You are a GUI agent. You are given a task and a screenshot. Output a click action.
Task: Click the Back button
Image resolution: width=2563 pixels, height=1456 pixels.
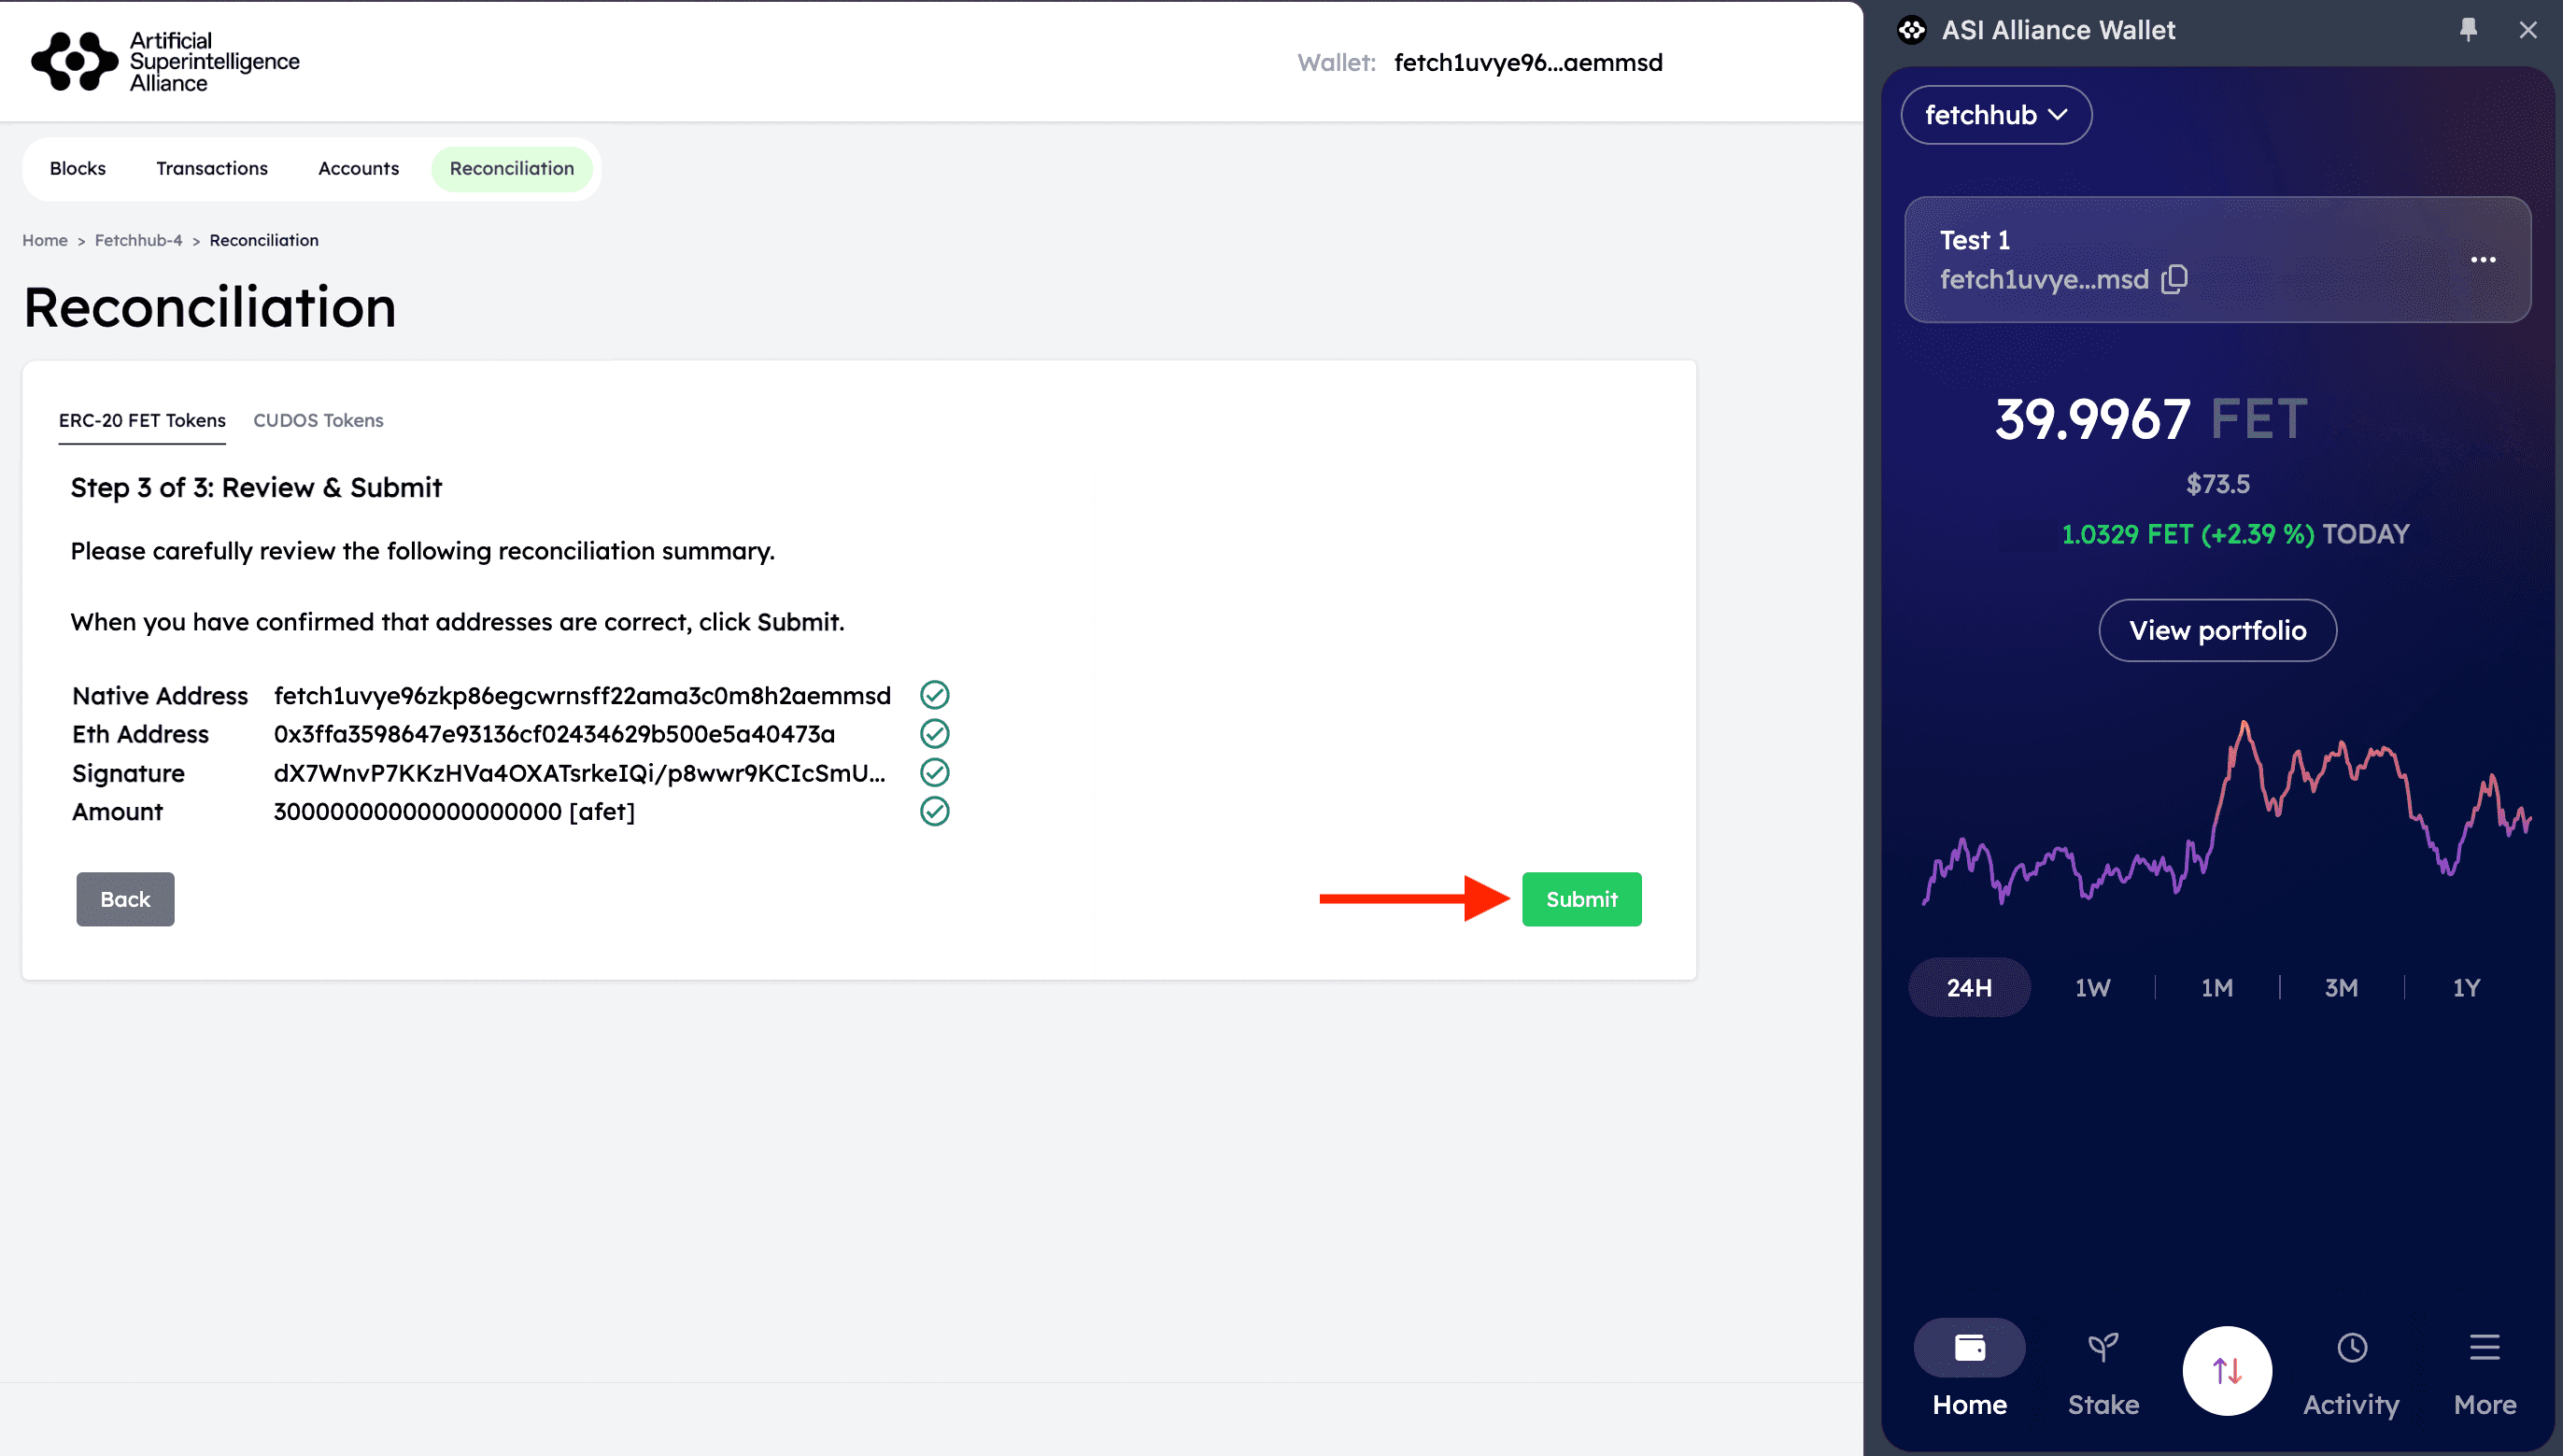[x=125, y=899]
